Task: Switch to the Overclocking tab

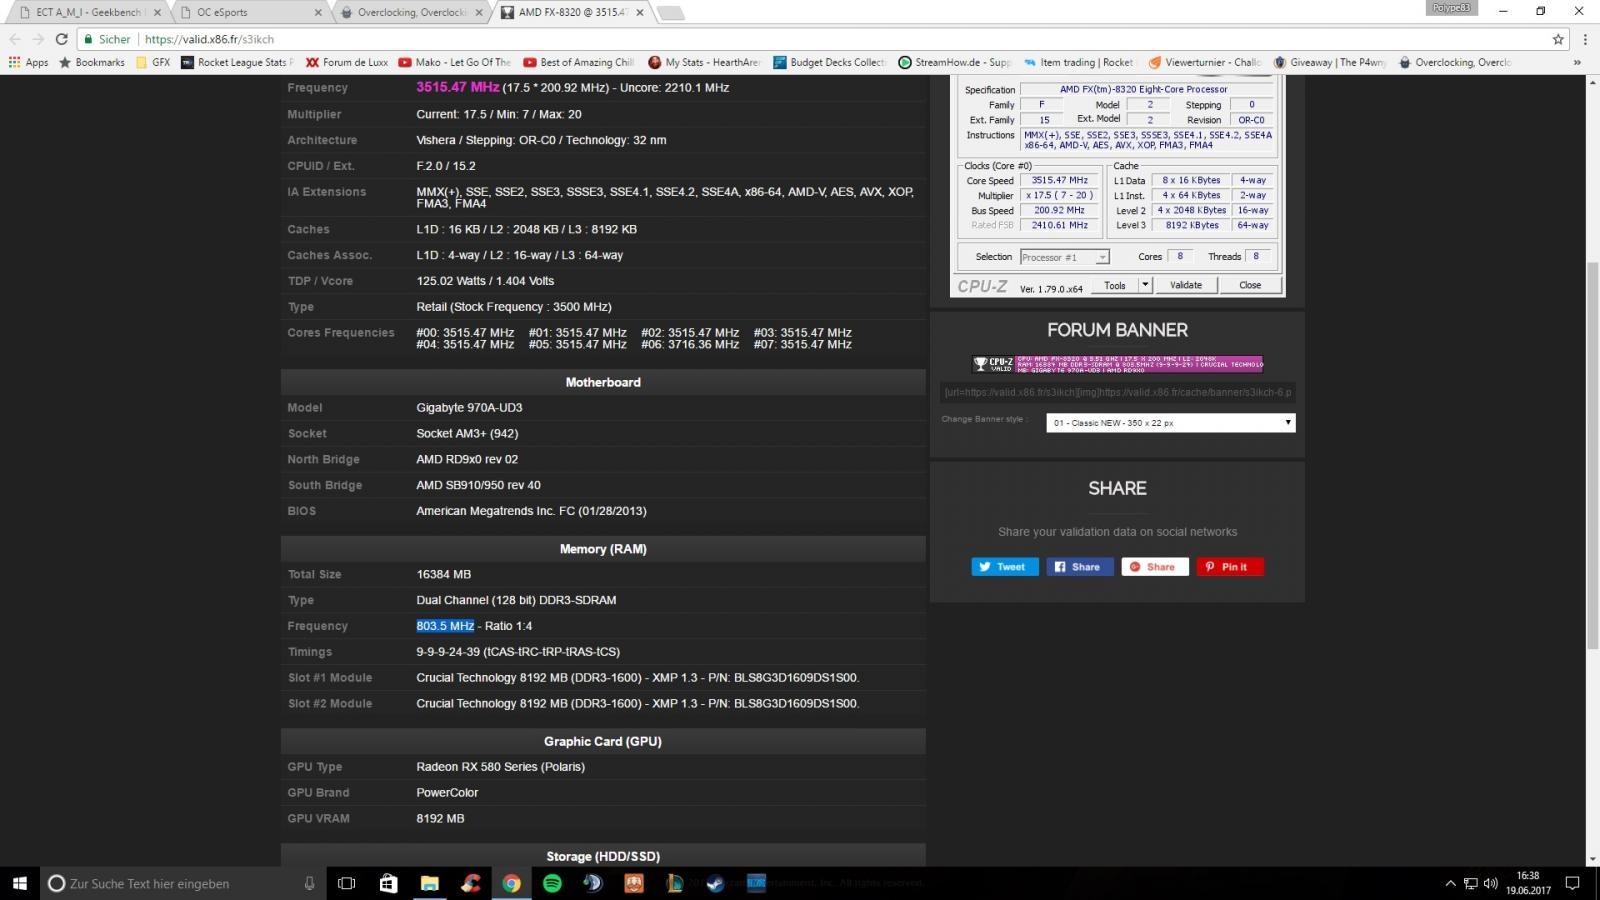Action: [410, 13]
